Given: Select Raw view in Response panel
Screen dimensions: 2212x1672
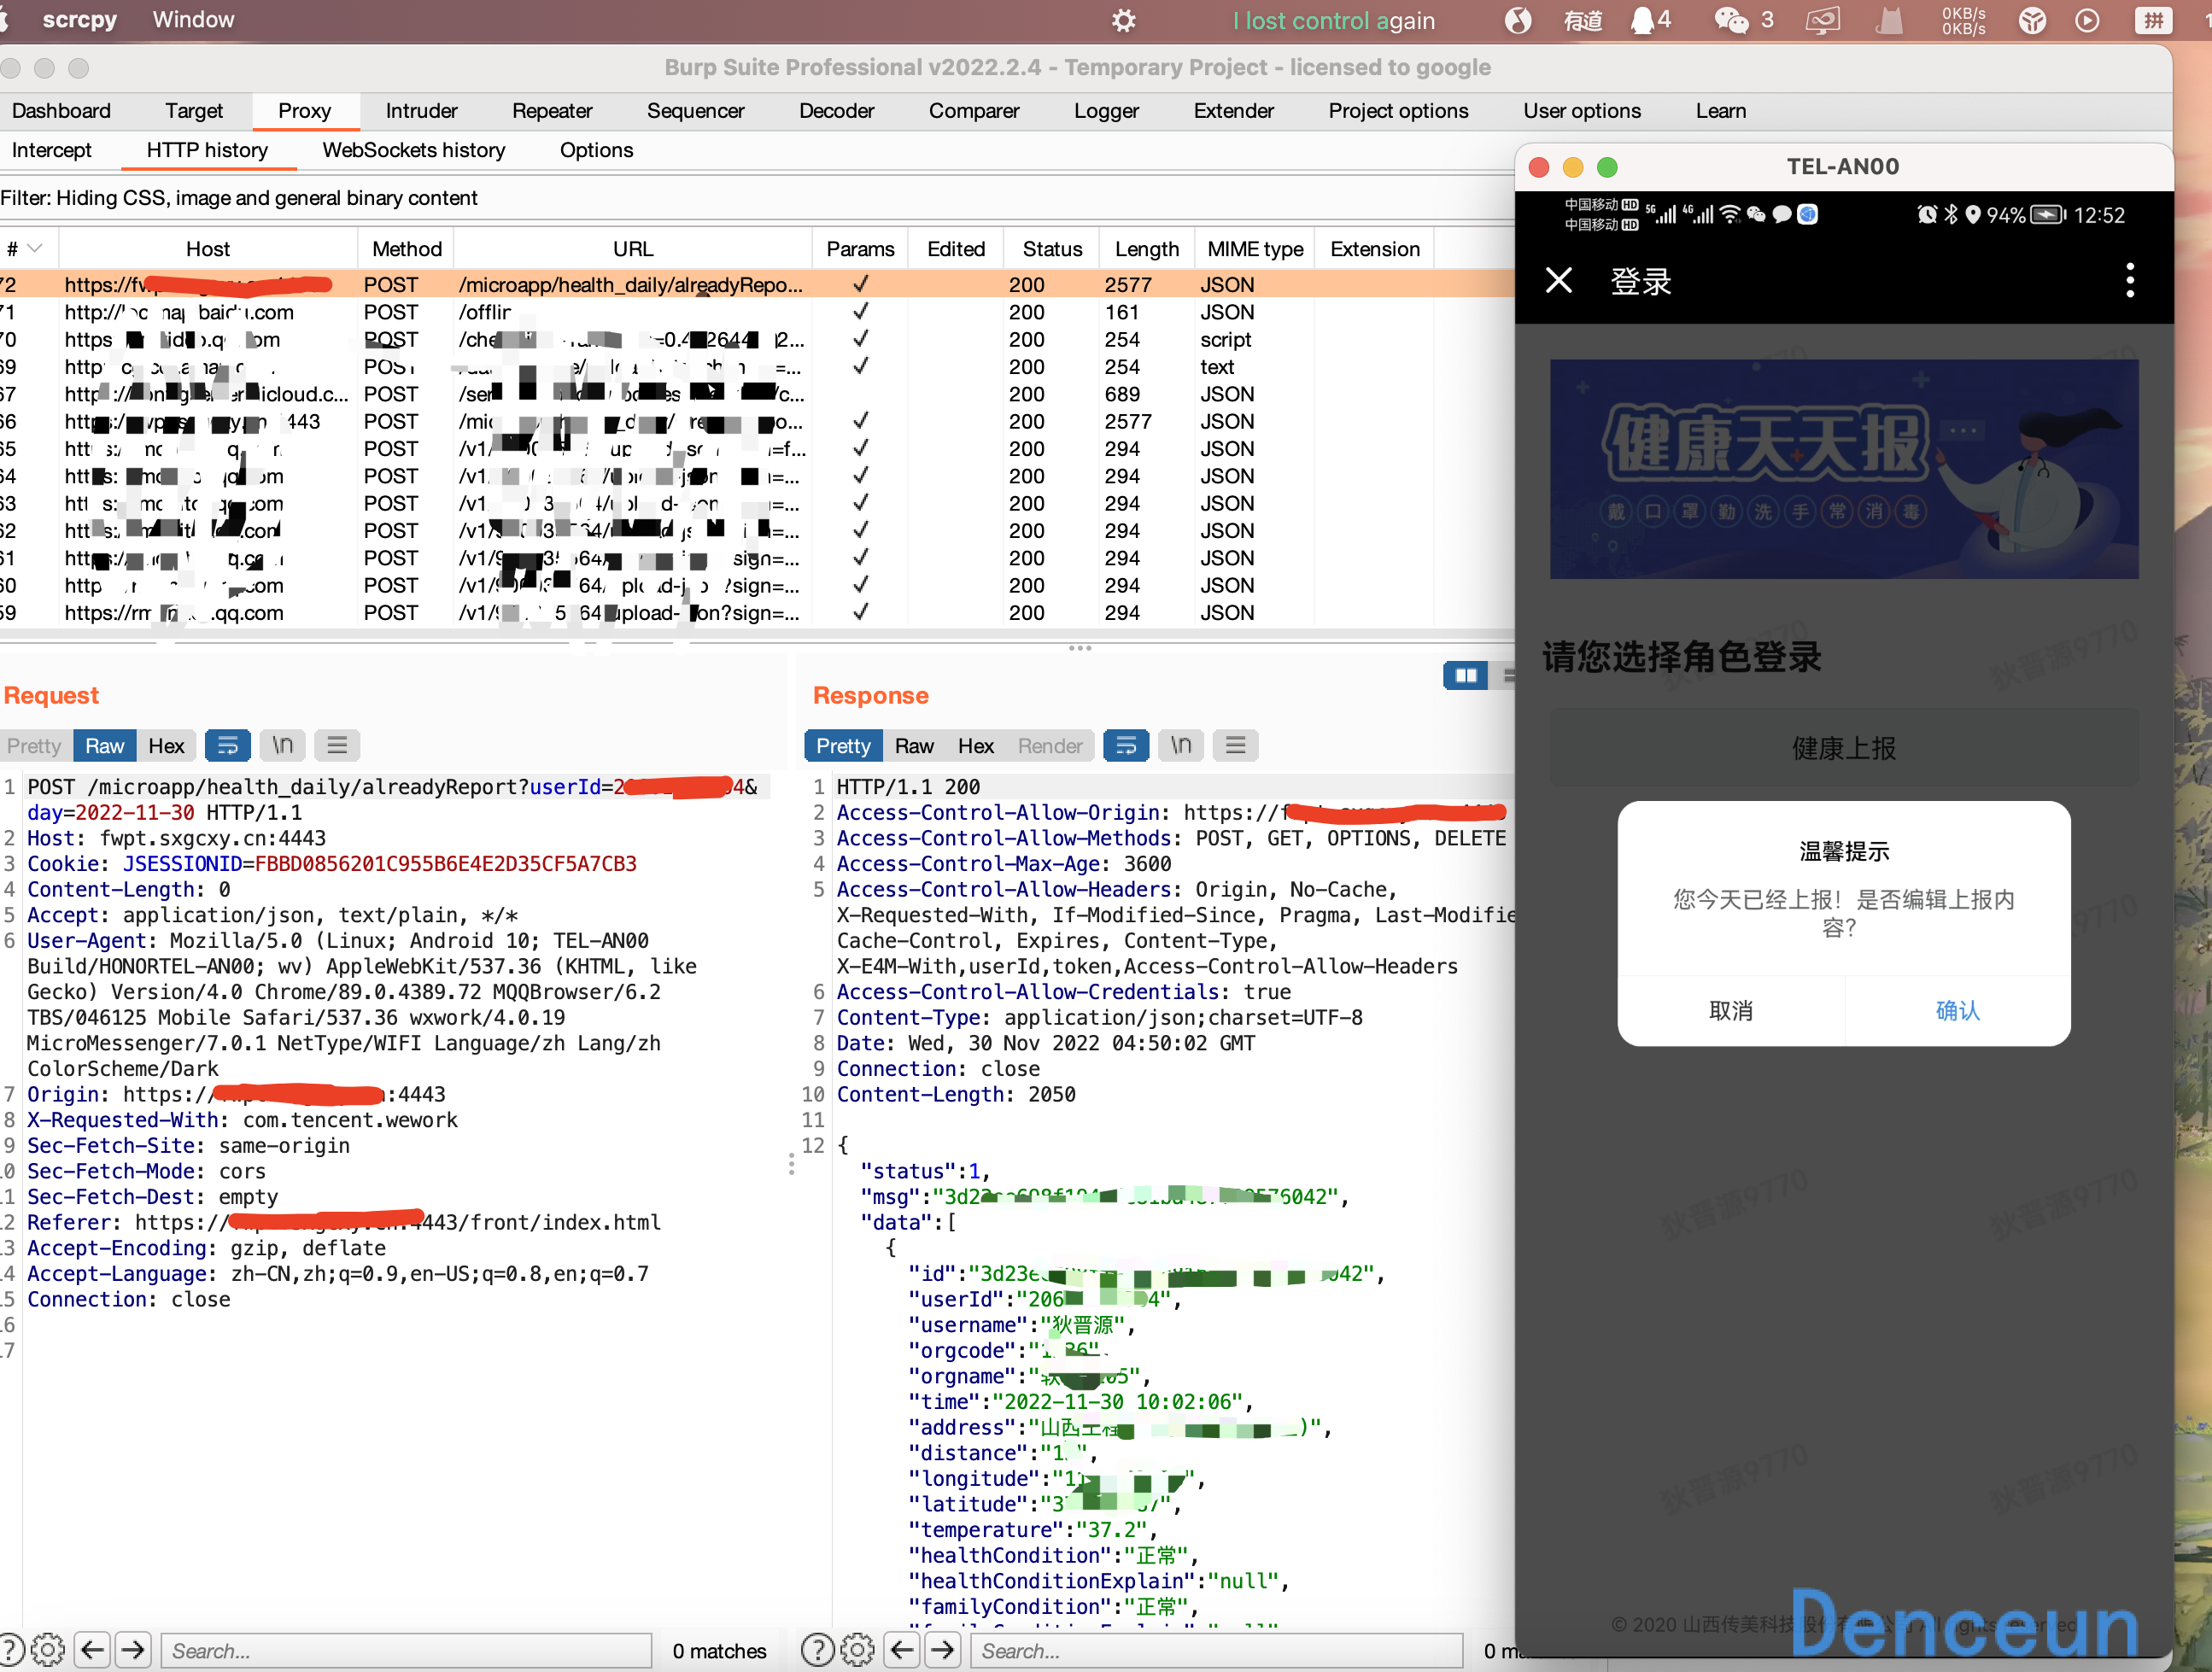Looking at the screenshot, I should [x=914, y=746].
